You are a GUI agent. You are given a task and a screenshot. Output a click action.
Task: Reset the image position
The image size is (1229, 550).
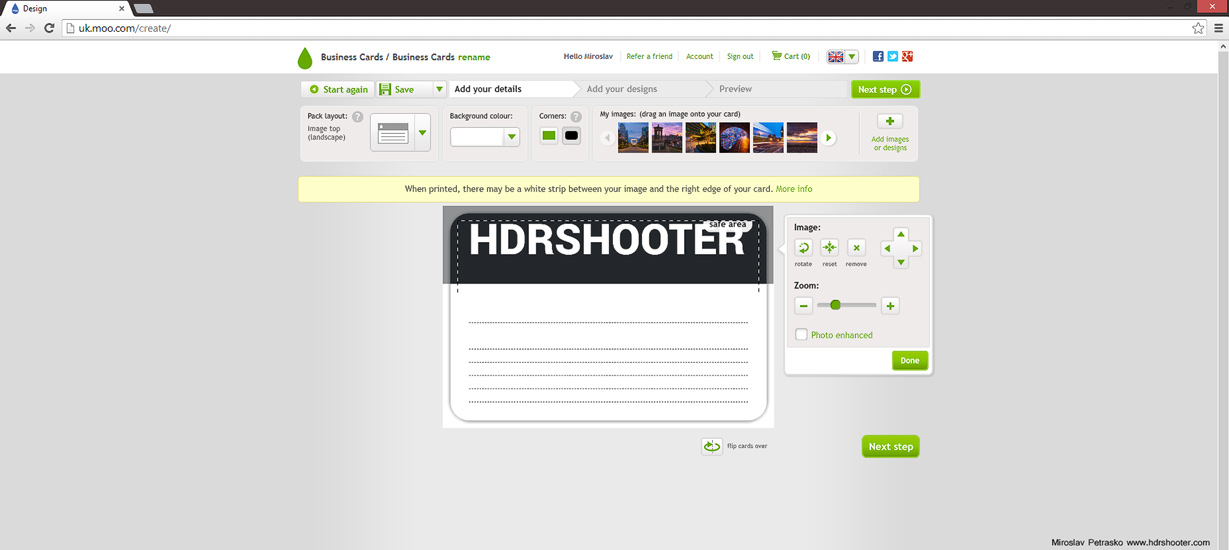[x=830, y=248]
